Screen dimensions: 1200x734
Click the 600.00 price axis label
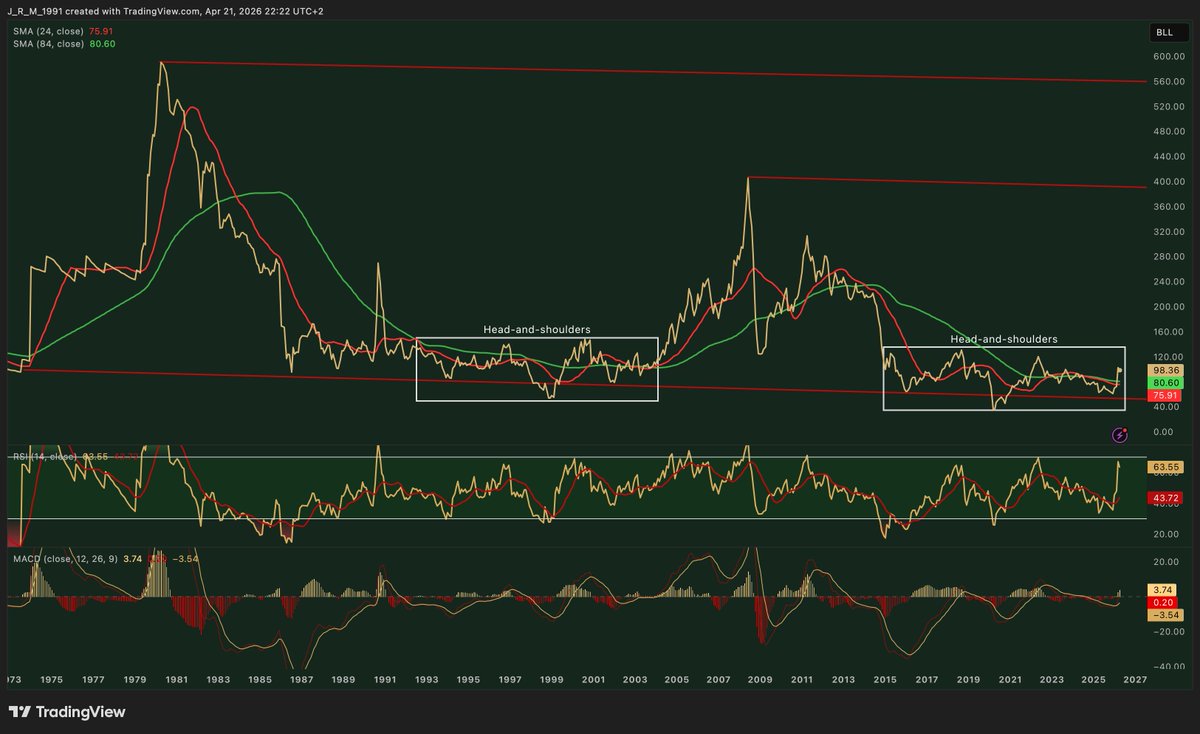(1169, 57)
